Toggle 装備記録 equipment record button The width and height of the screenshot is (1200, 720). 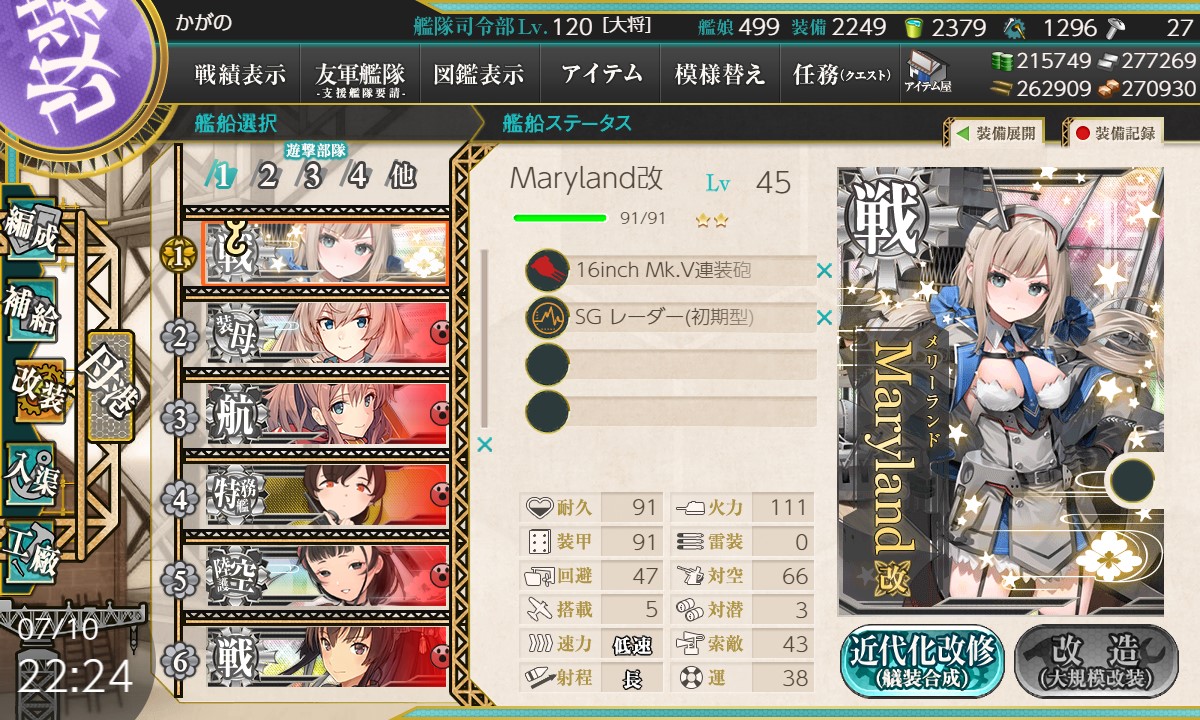pos(1114,132)
